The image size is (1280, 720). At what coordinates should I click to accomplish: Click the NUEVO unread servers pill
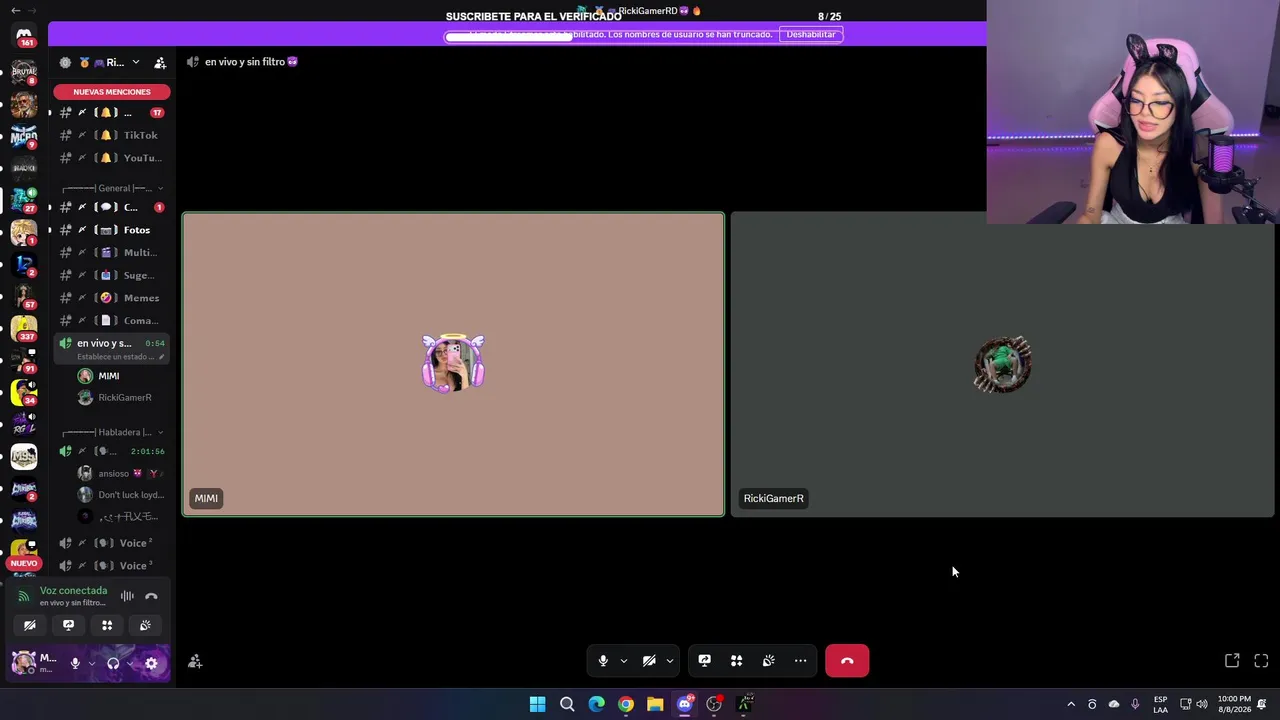[x=24, y=563]
